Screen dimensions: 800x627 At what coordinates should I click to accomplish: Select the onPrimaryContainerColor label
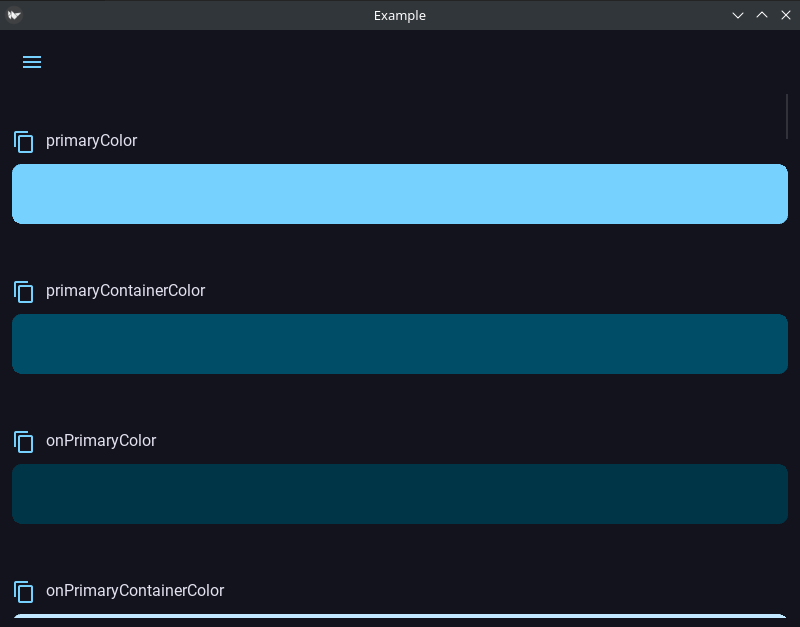point(135,591)
